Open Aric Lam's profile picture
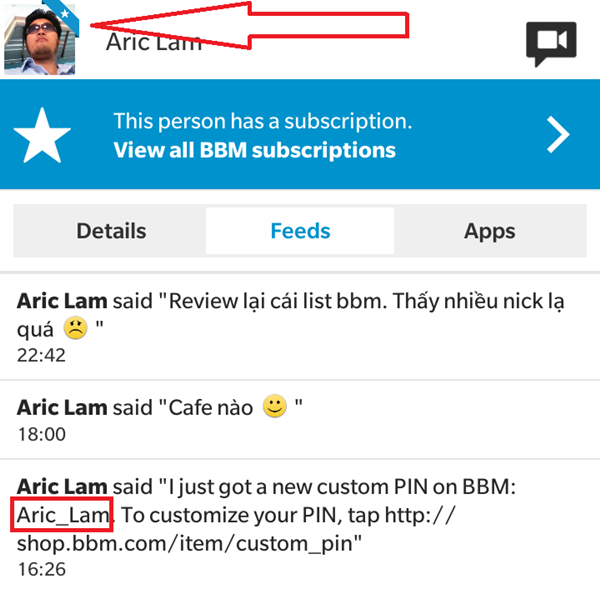This screenshot has height=593, width=600. pos(39,39)
